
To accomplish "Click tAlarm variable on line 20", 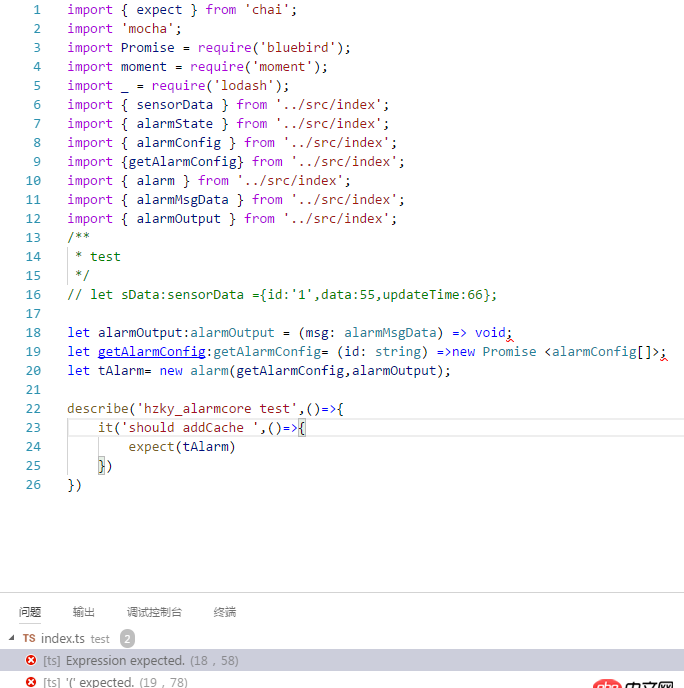I will pyautogui.click(x=121, y=371).
